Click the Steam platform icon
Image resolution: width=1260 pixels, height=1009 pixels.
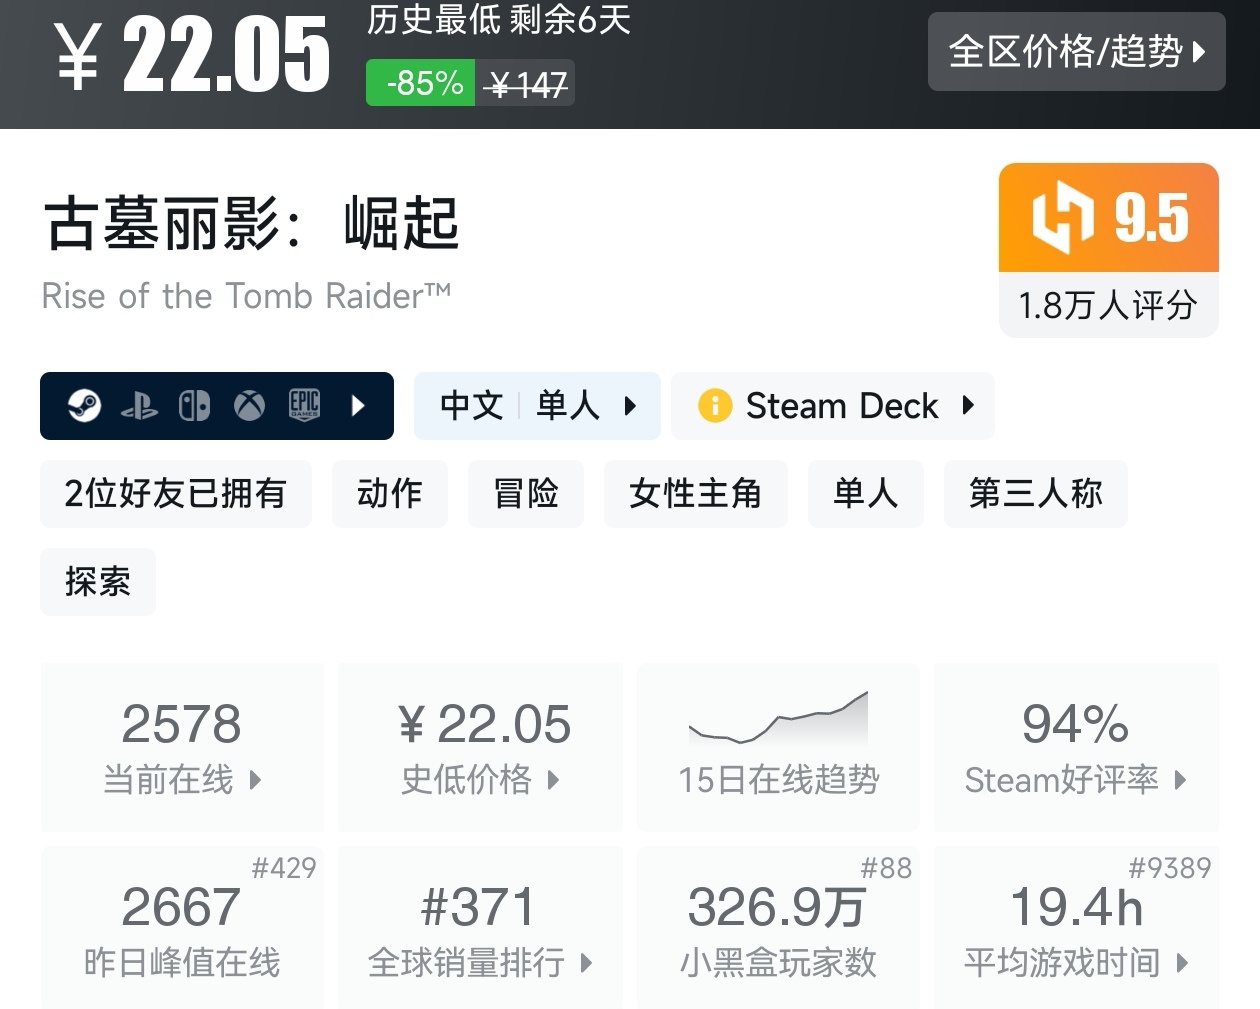coord(84,406)
